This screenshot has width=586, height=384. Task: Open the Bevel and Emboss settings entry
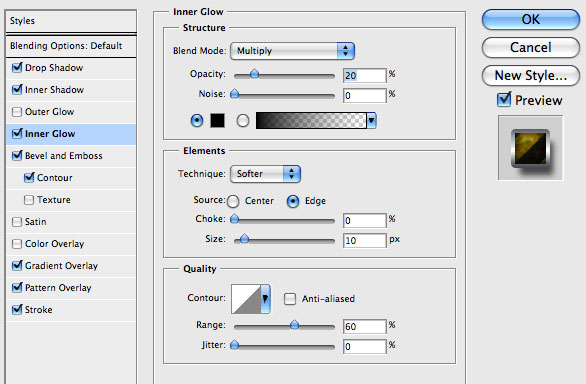click(64, 156)
